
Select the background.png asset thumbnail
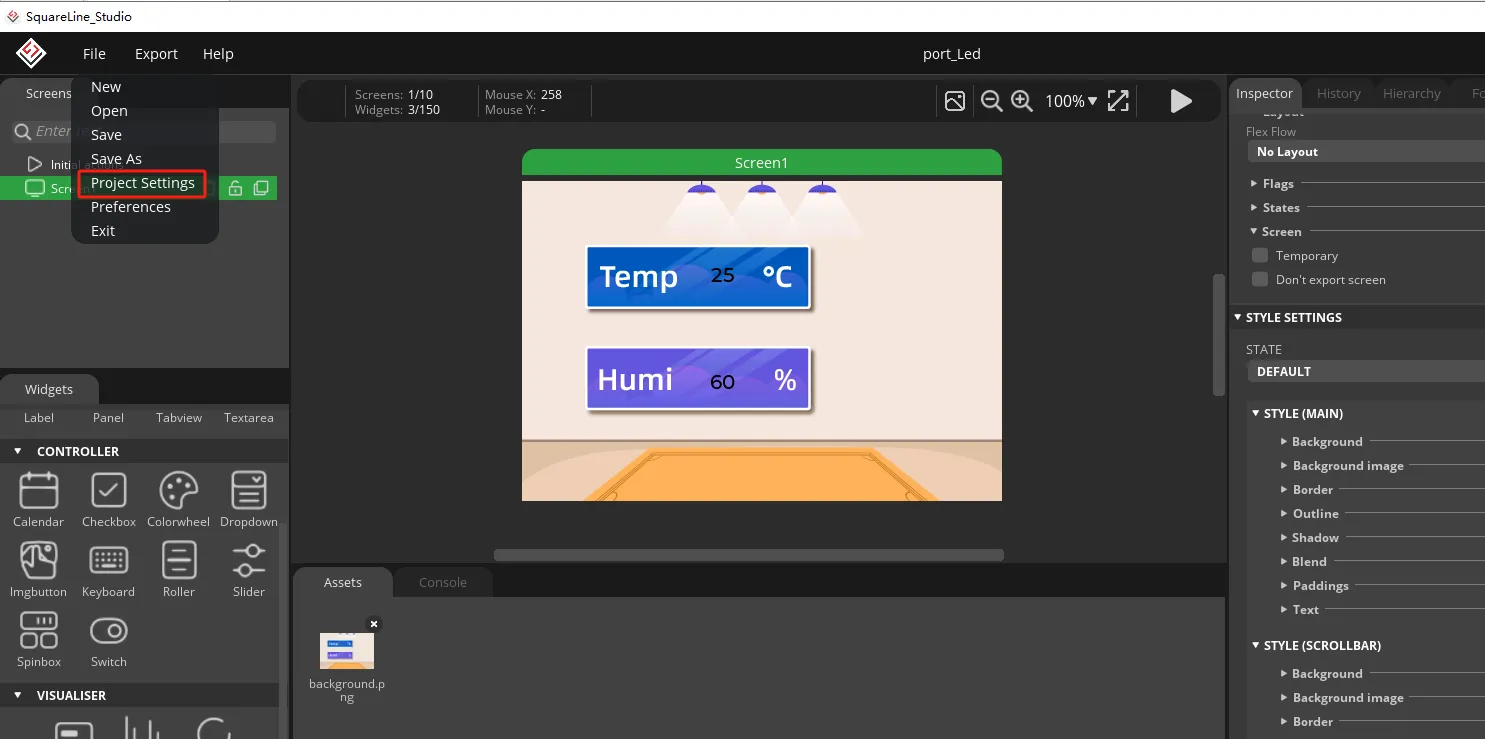(x=347, y=651)
